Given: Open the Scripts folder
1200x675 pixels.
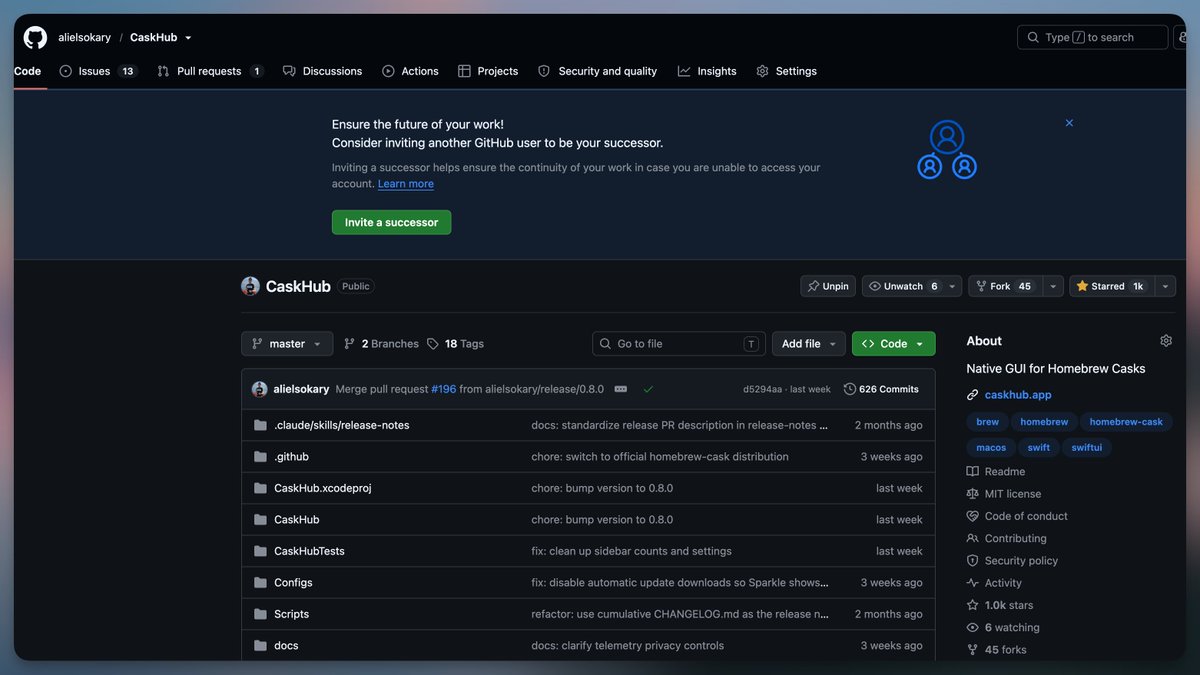Looking at the screenshot, I should click(x=291, y=614).
